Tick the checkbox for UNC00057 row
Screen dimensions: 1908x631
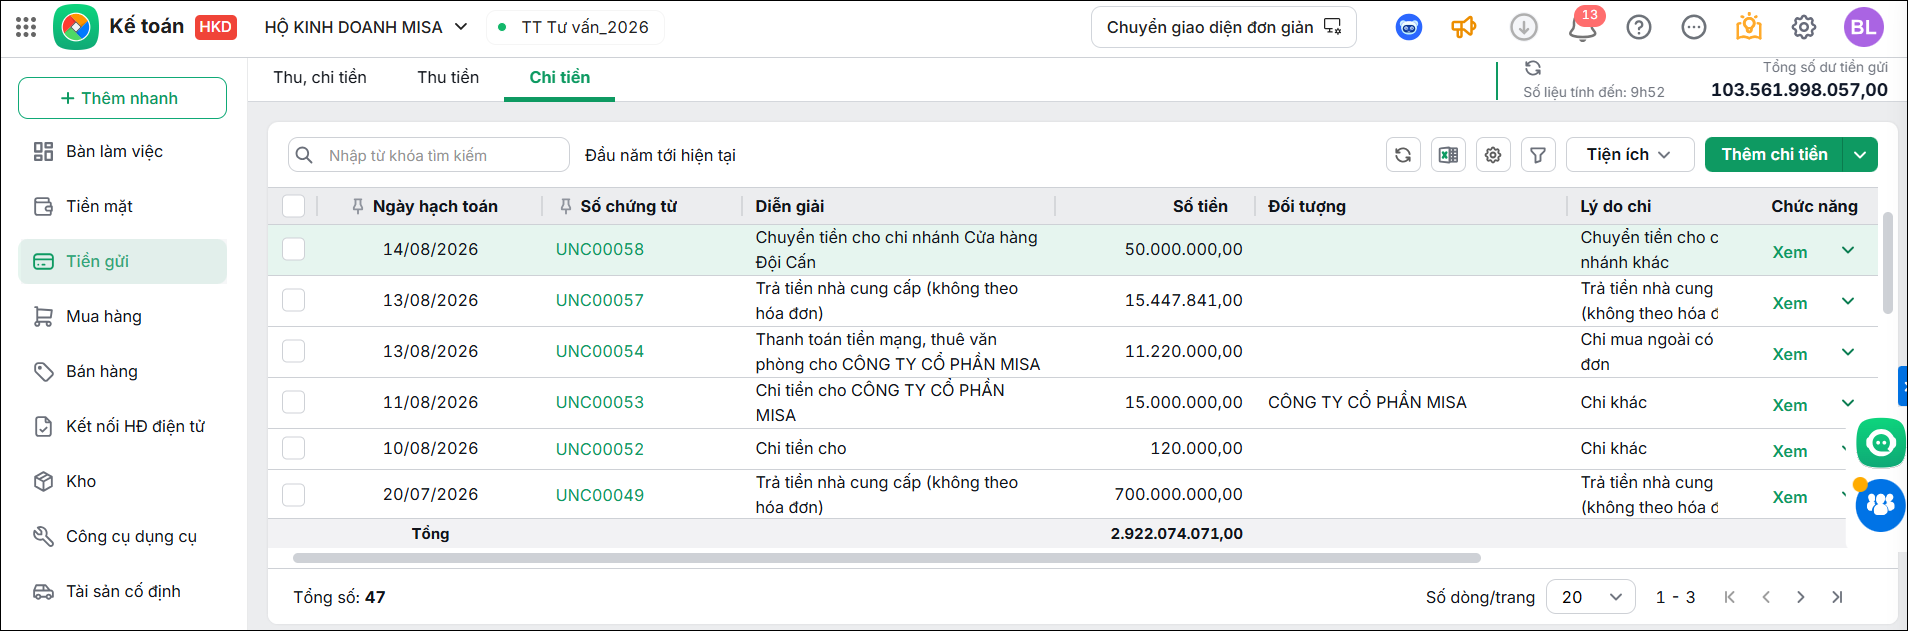click(293, 300)
